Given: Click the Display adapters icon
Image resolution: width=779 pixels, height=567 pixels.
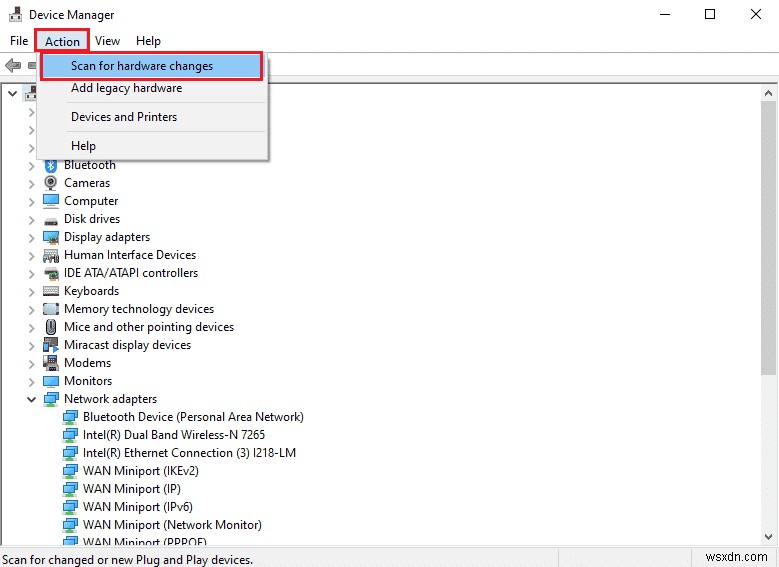Looking at the screenshot, I should pyautogui.click(x=51, y=237).
